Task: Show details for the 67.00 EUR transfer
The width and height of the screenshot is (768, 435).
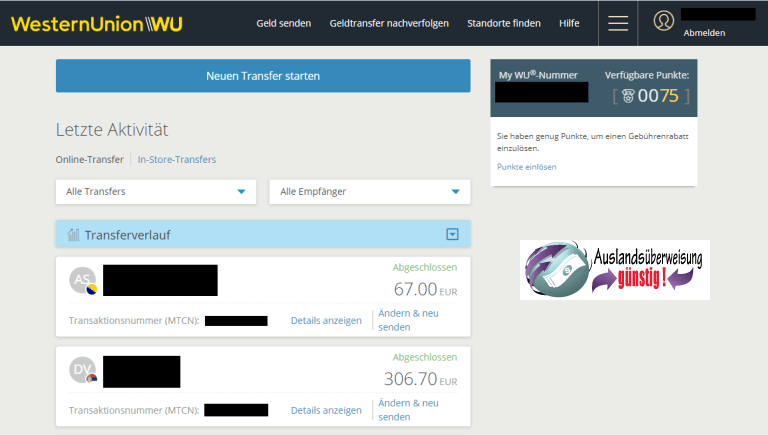Action: click(x=326, y=320)
